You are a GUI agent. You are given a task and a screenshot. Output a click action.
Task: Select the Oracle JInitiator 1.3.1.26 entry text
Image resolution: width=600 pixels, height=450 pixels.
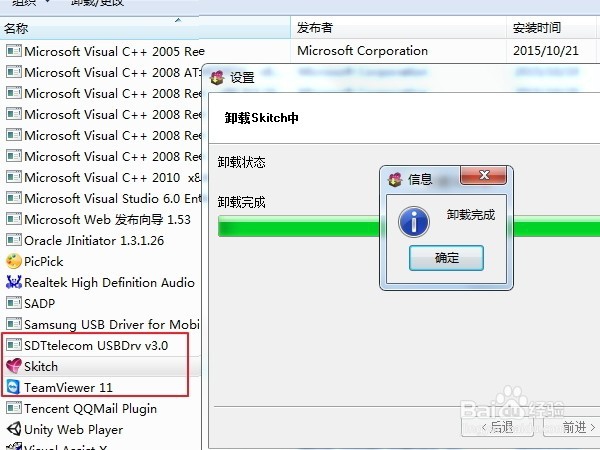94,241
